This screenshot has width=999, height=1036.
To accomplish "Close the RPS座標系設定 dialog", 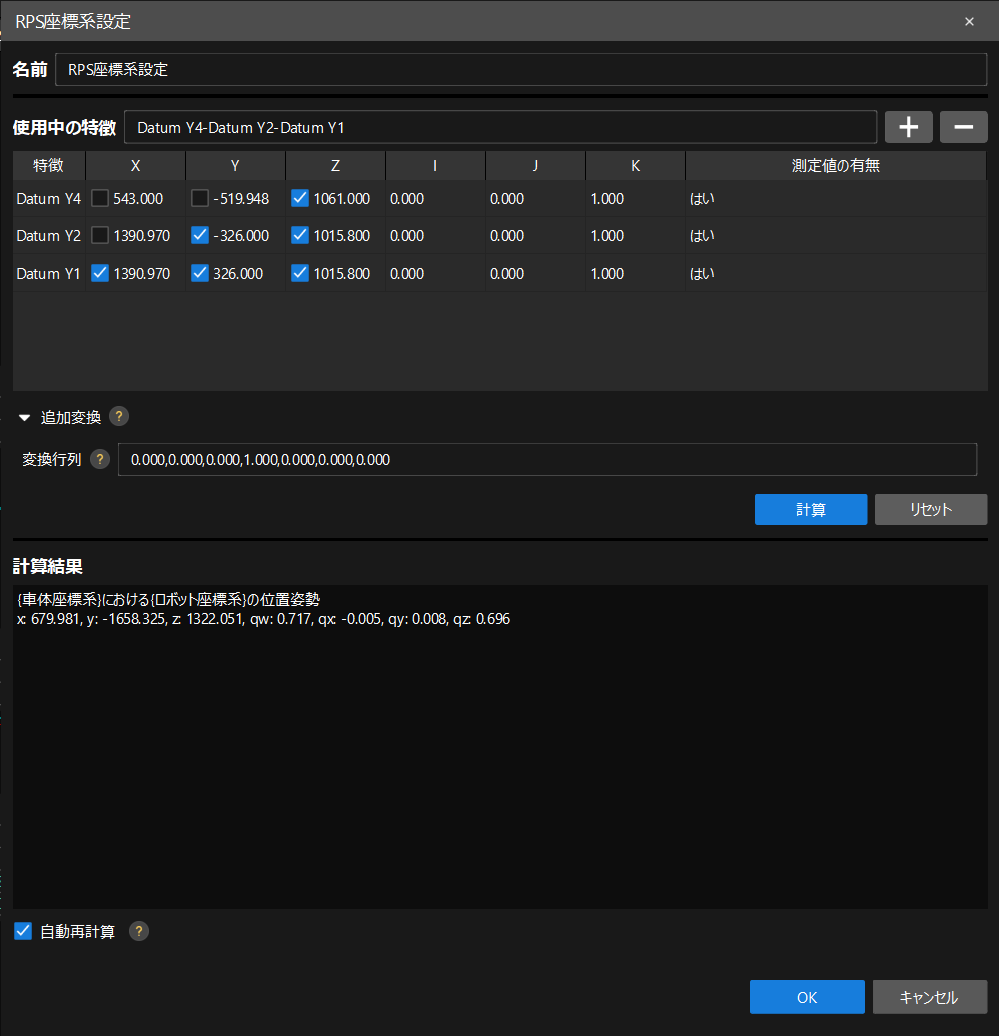I will [x=969, y=21].
